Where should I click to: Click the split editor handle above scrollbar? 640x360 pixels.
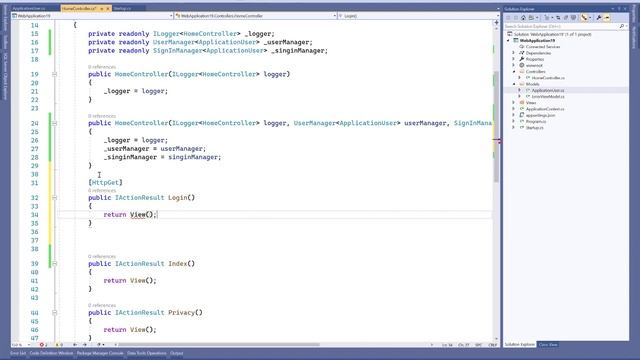[x=496, y=22]
